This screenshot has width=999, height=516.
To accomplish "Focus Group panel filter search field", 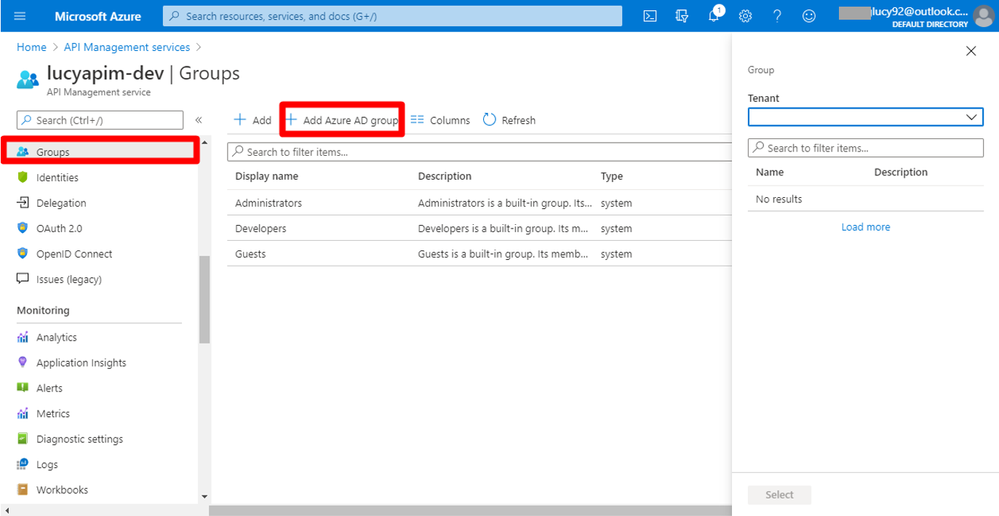I will (865, 148).
